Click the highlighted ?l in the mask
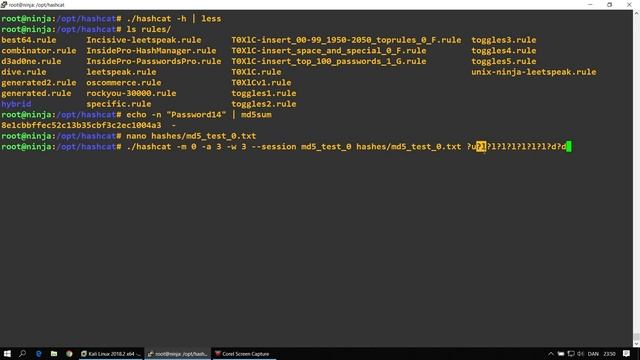Viewport: 640px width, 360px height. point(481,146)
